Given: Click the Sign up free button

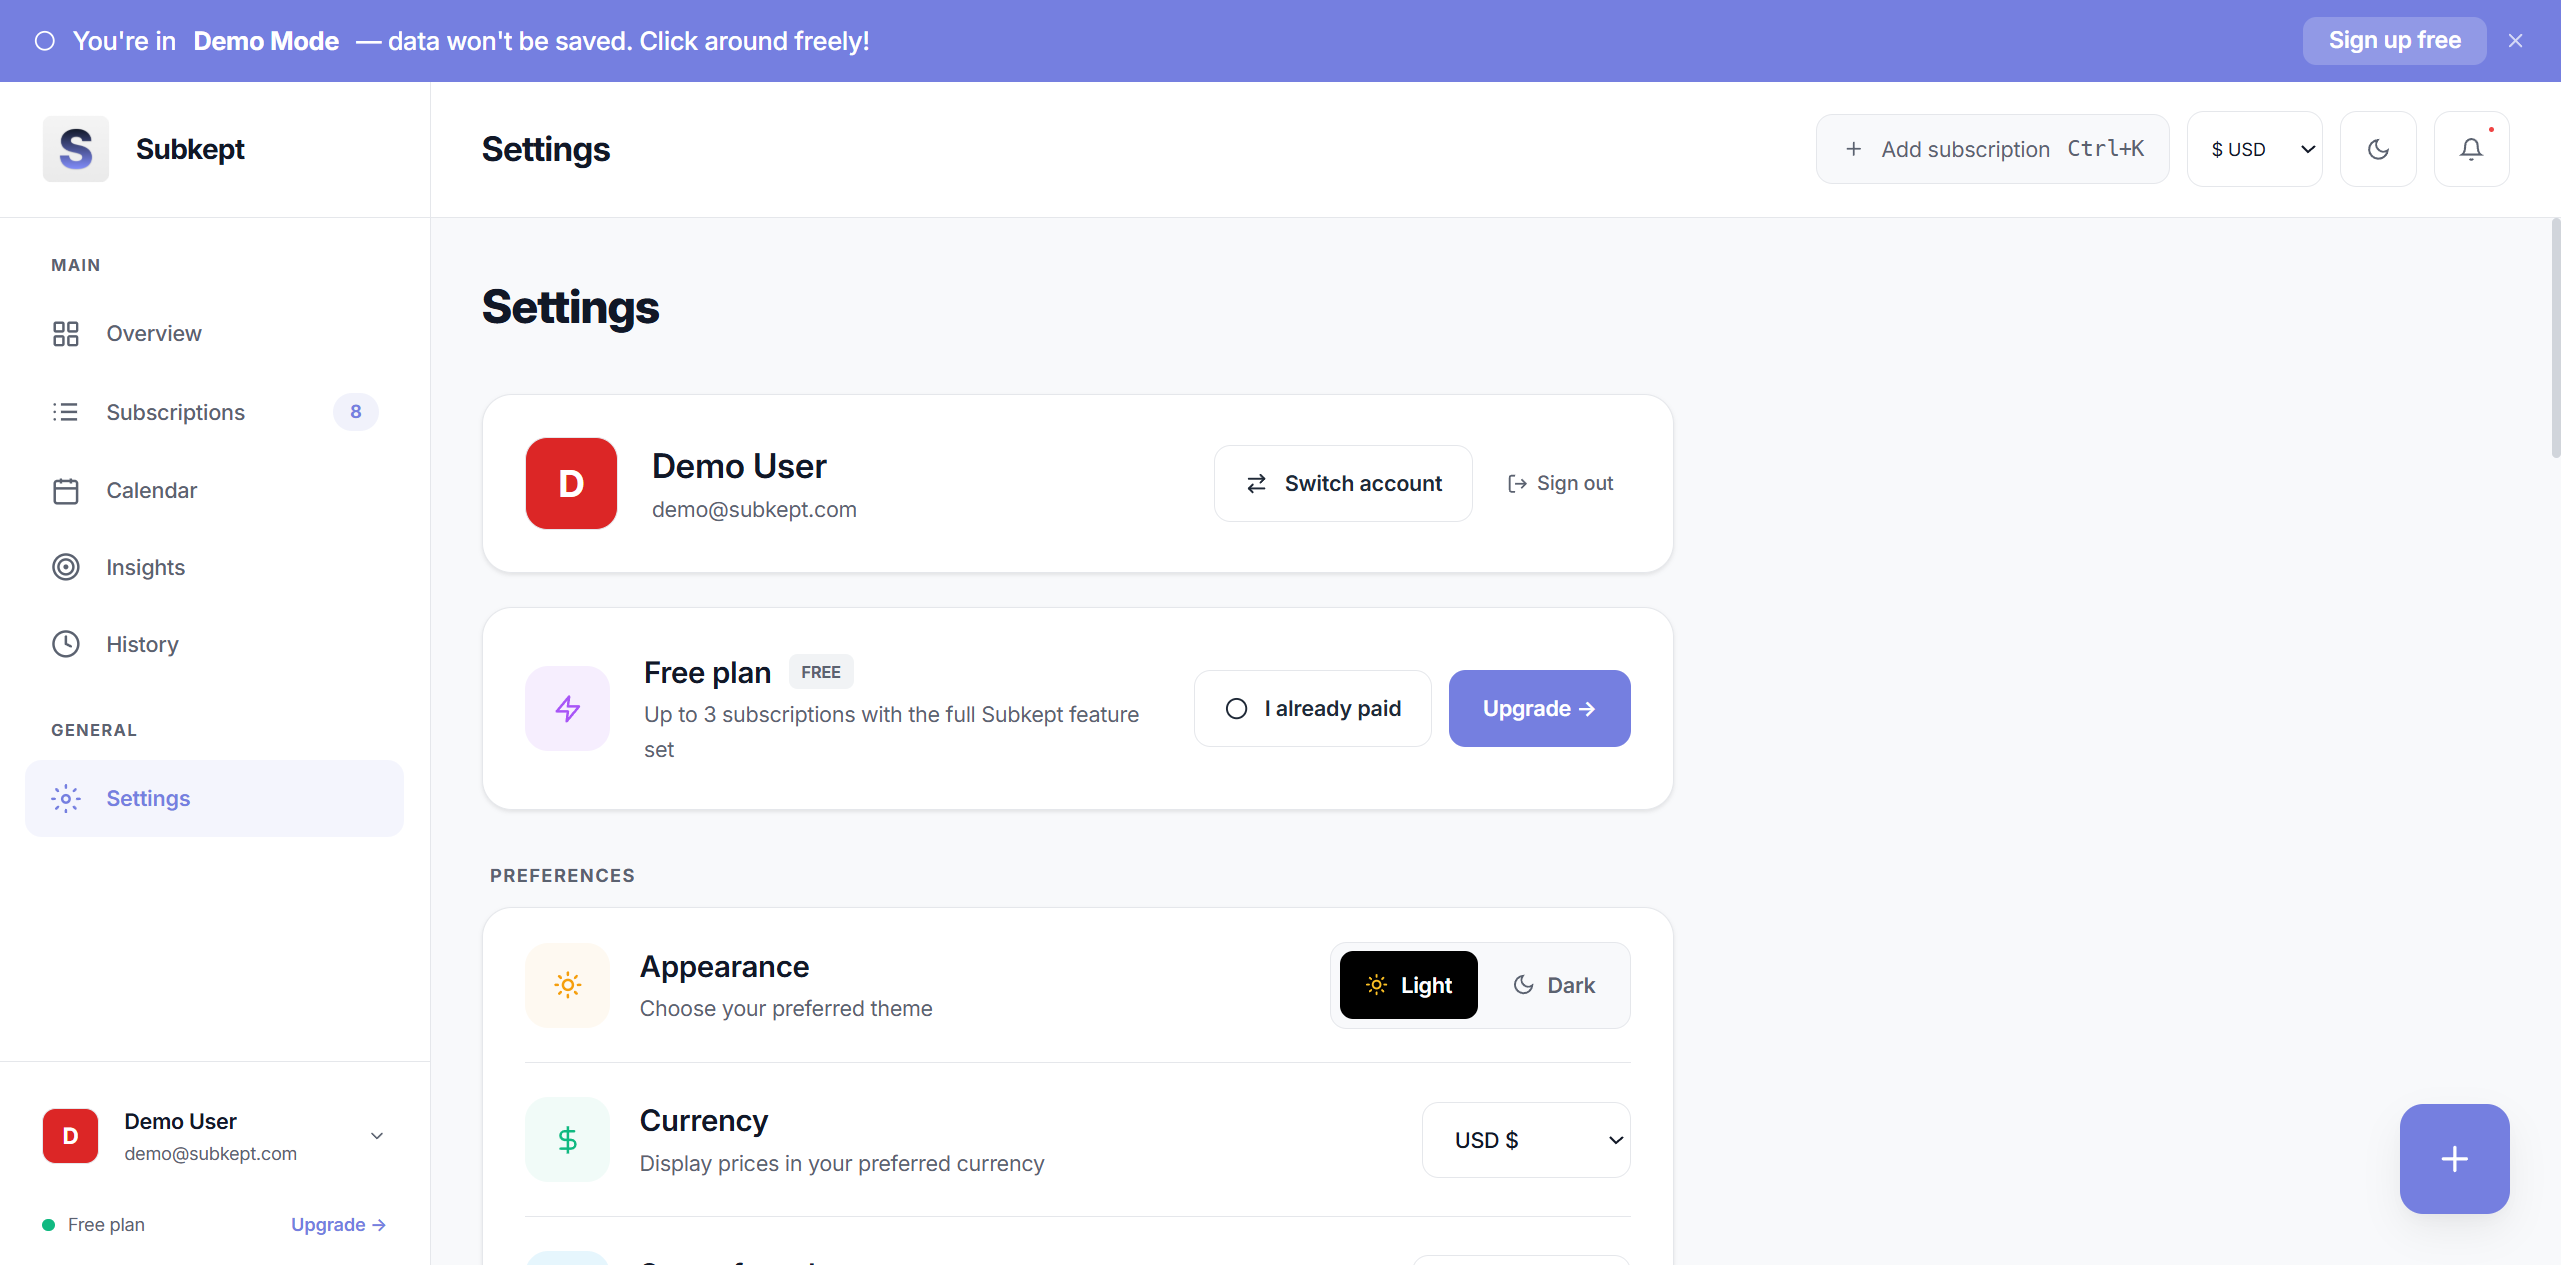Looking at the screenshot, I should [x=2395, y=41].
